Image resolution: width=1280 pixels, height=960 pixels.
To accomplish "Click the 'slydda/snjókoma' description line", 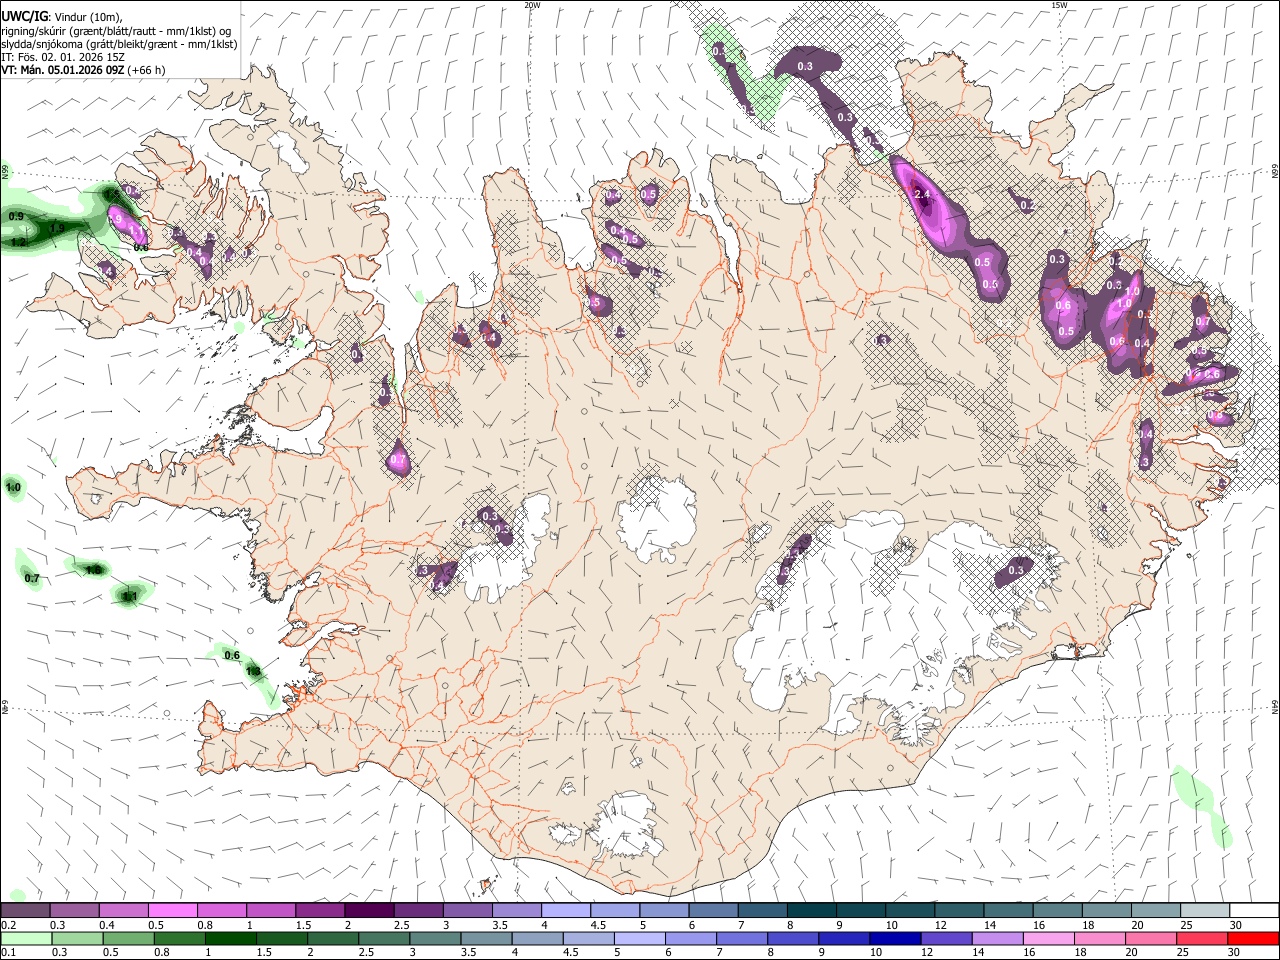I will pyautogui.click(x=119, y=44).
